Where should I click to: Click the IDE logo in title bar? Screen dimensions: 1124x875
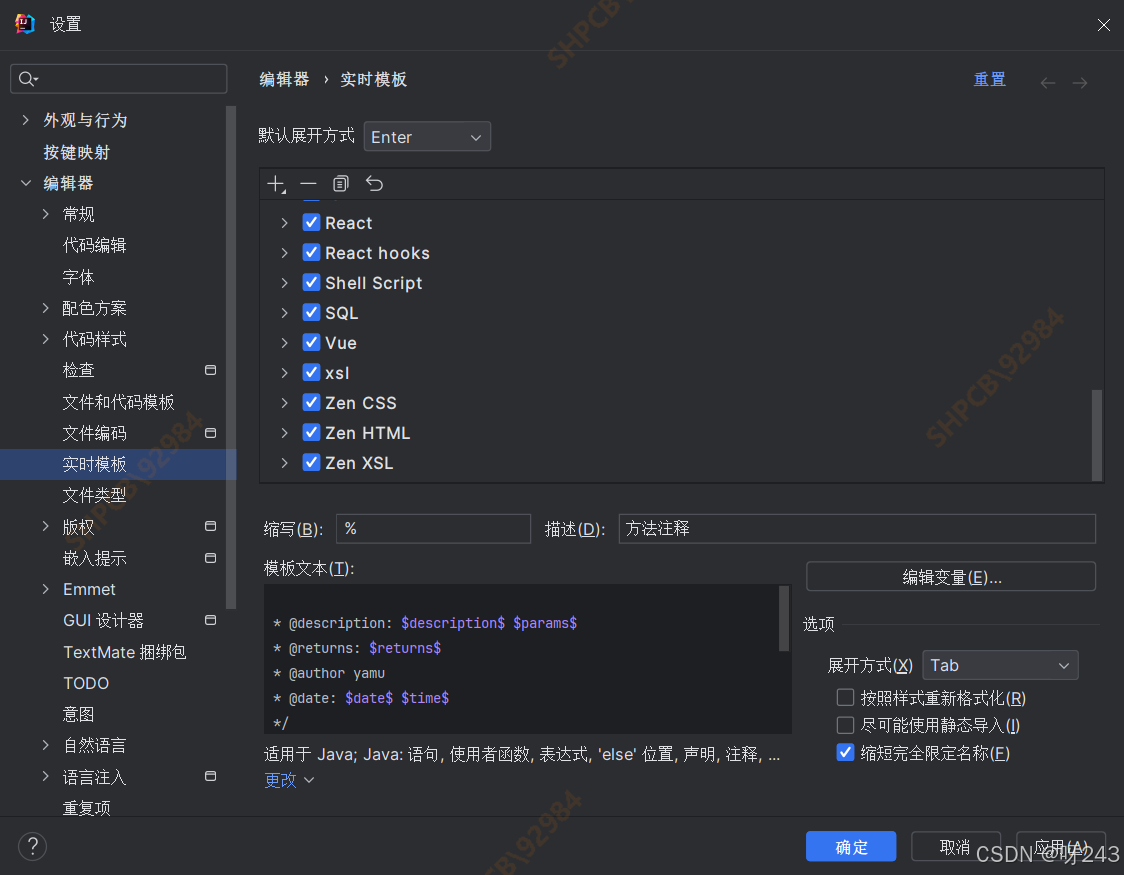tap(24, 23)
